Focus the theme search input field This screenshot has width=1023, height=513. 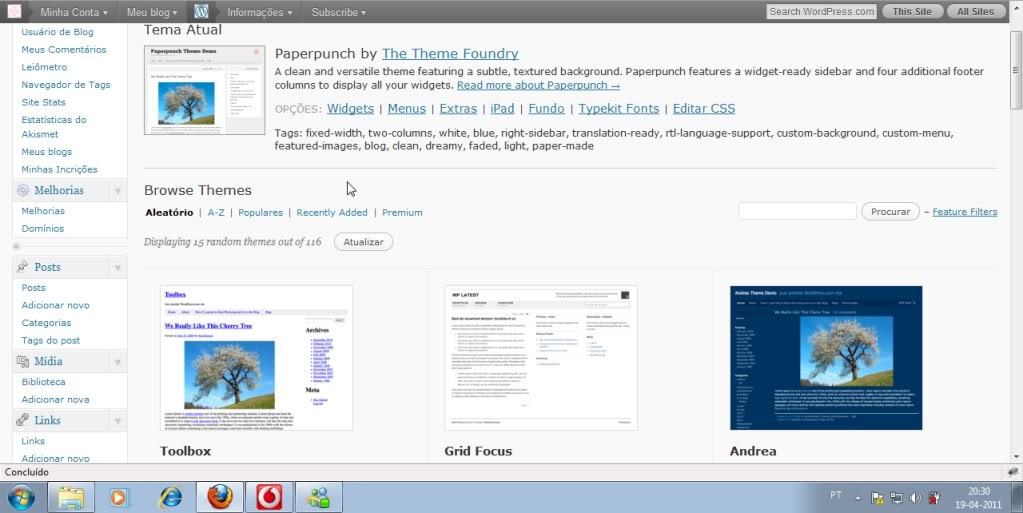click(797, 211)
